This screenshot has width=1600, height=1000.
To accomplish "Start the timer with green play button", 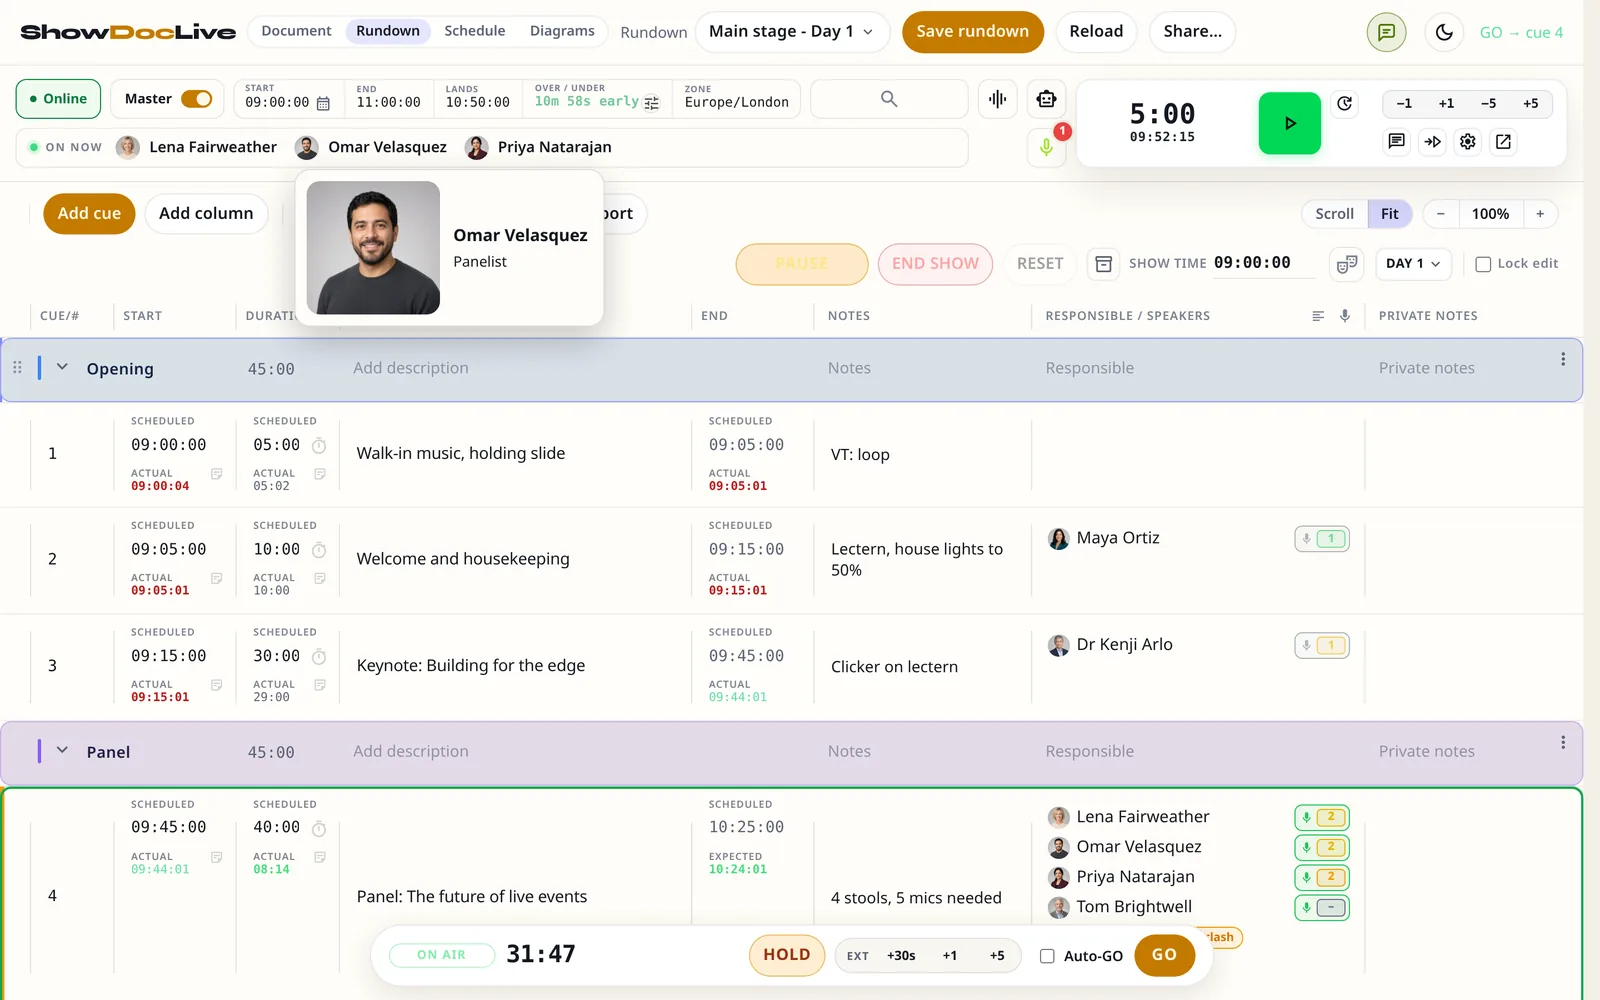I will 1289,123.
